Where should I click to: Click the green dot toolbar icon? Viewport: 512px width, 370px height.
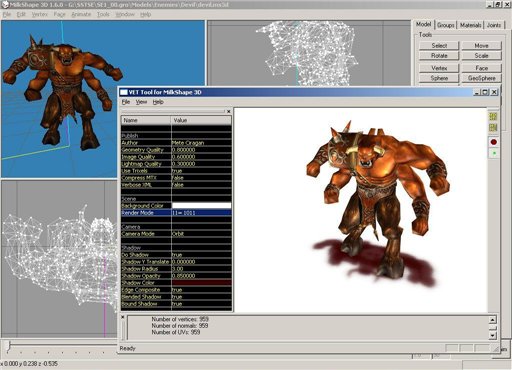click(493, 153)
